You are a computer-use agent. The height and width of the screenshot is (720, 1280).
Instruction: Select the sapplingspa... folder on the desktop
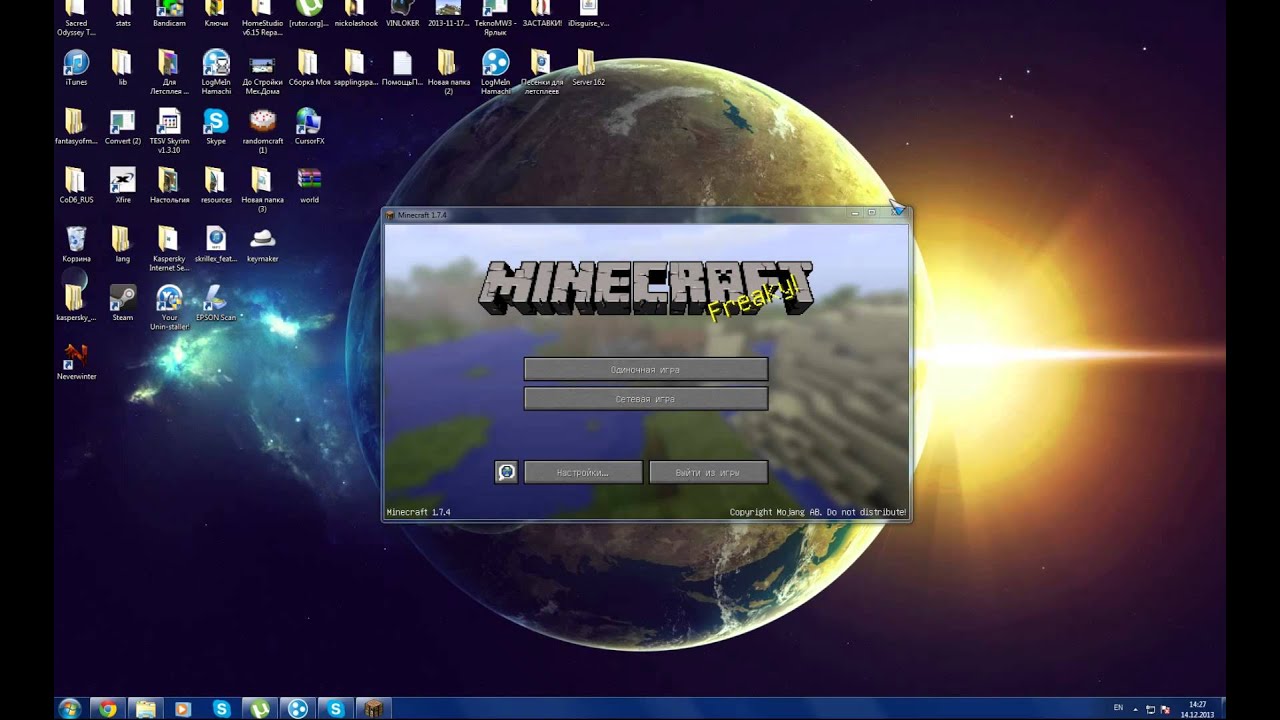(355, 68)
